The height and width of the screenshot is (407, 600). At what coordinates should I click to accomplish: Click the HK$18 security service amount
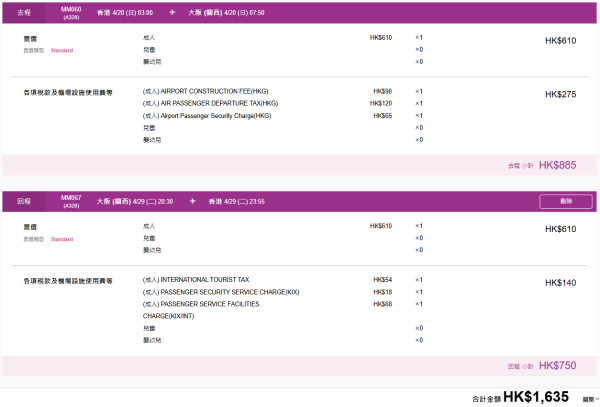click(383, 292)
